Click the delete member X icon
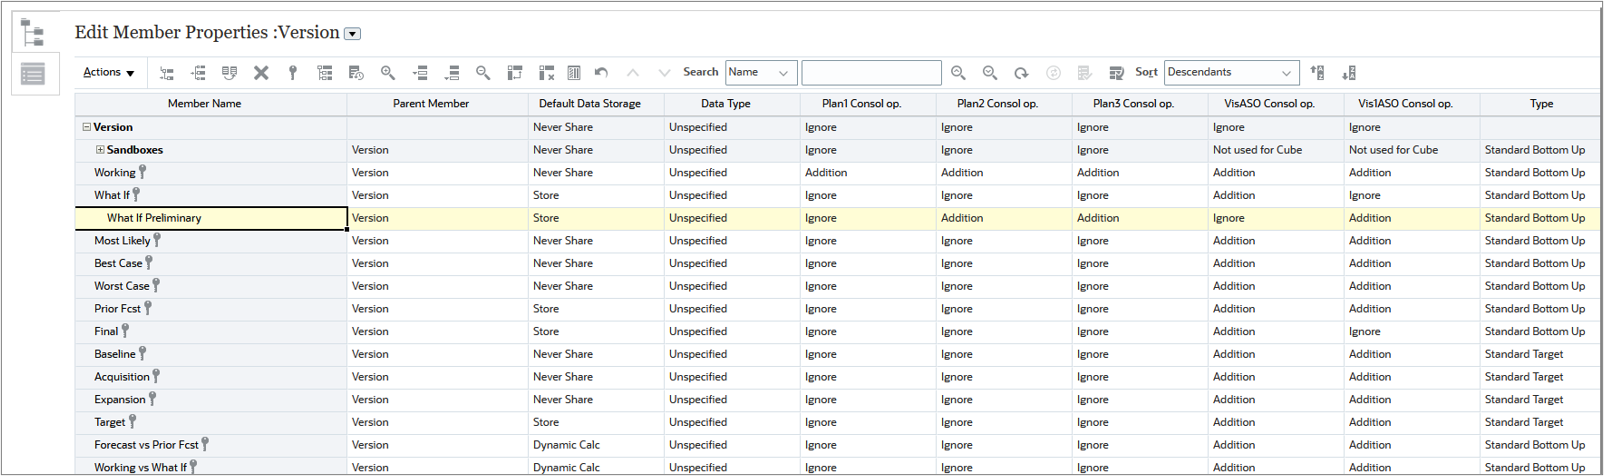 pos(261,72)
